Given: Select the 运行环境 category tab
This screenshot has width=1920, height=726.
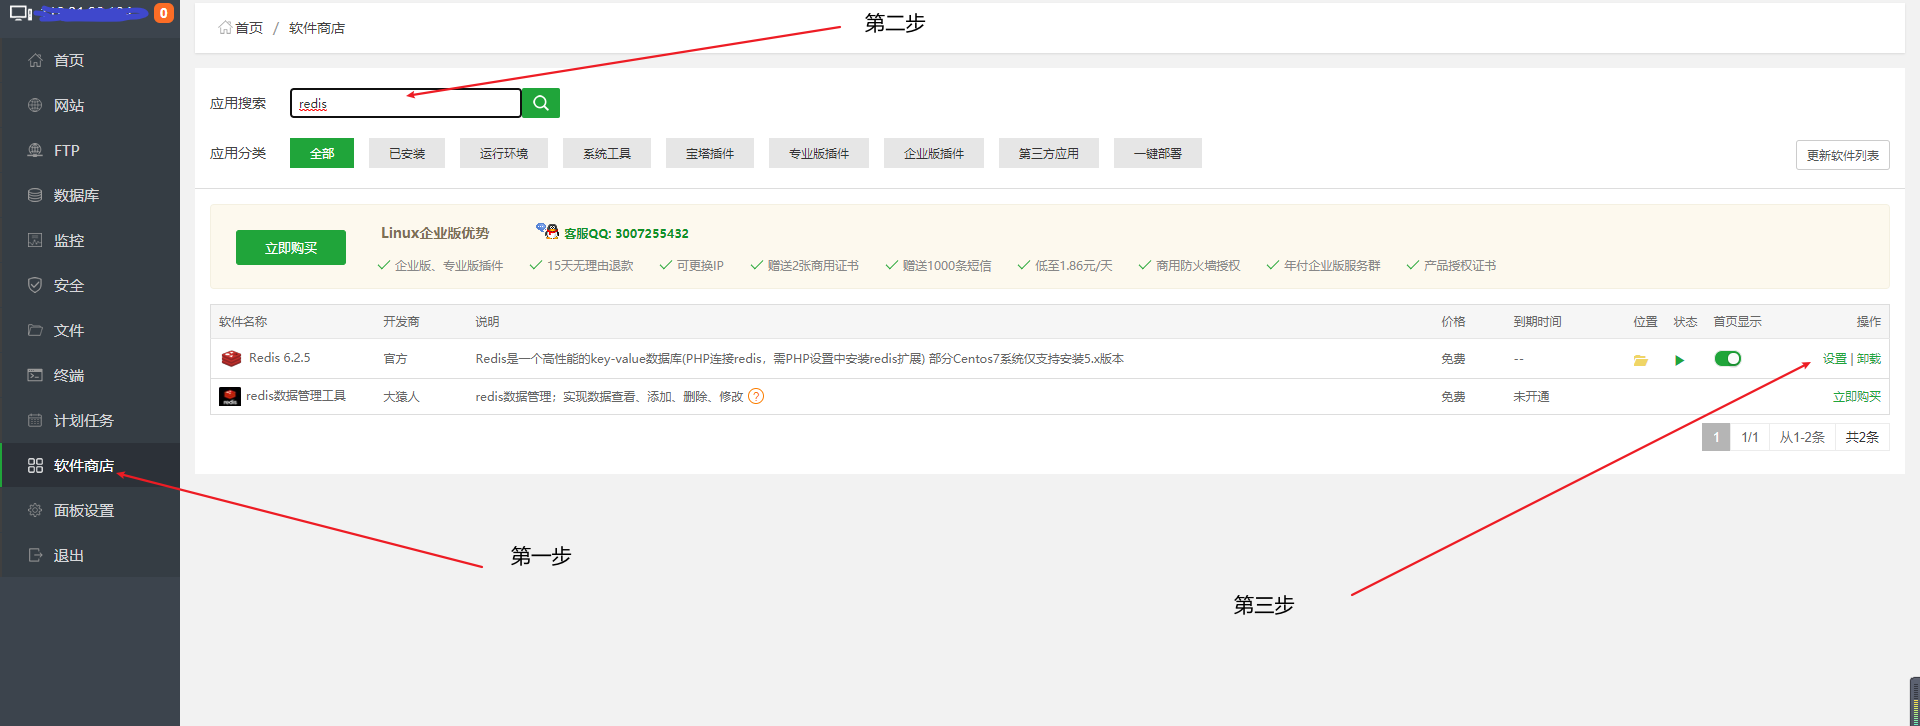Looking at the screenshot, I should tap(504, 153).
